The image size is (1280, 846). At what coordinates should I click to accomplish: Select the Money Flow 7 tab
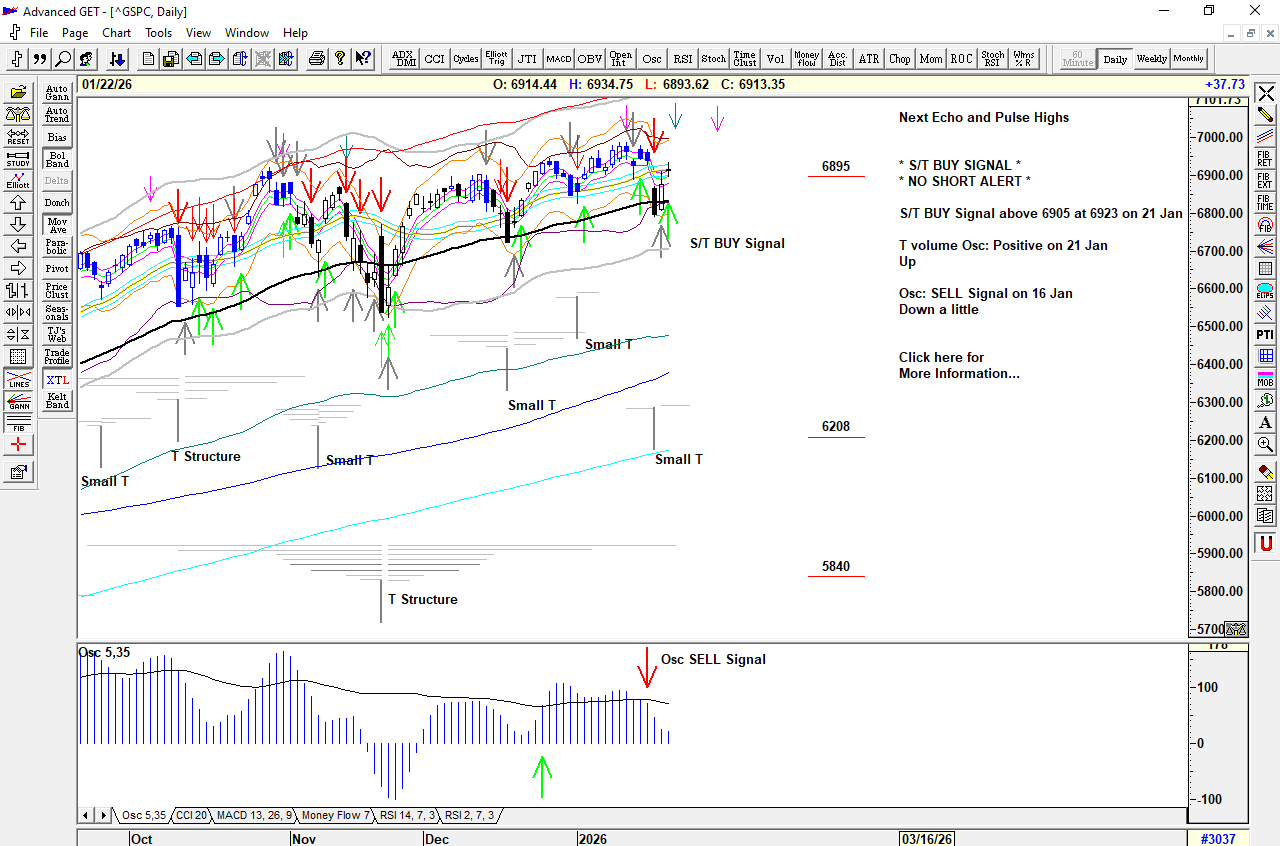tap(336, 816)
